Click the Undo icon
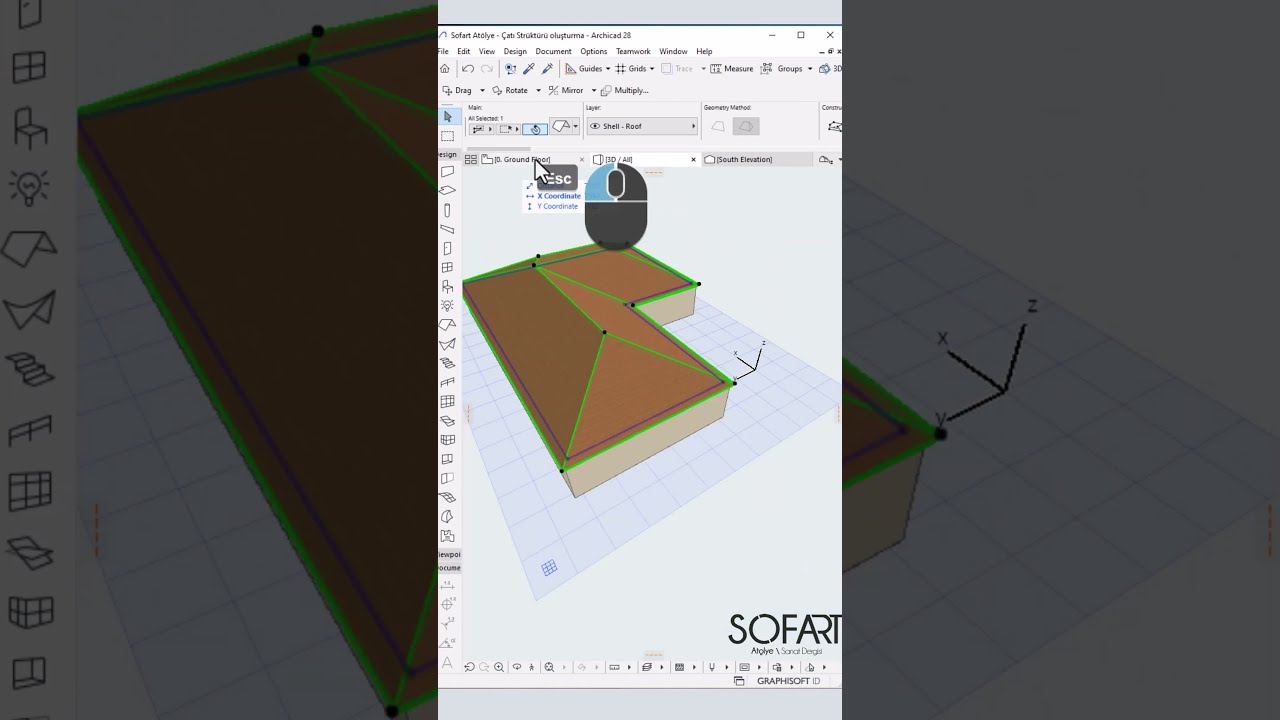 point(467,69)
